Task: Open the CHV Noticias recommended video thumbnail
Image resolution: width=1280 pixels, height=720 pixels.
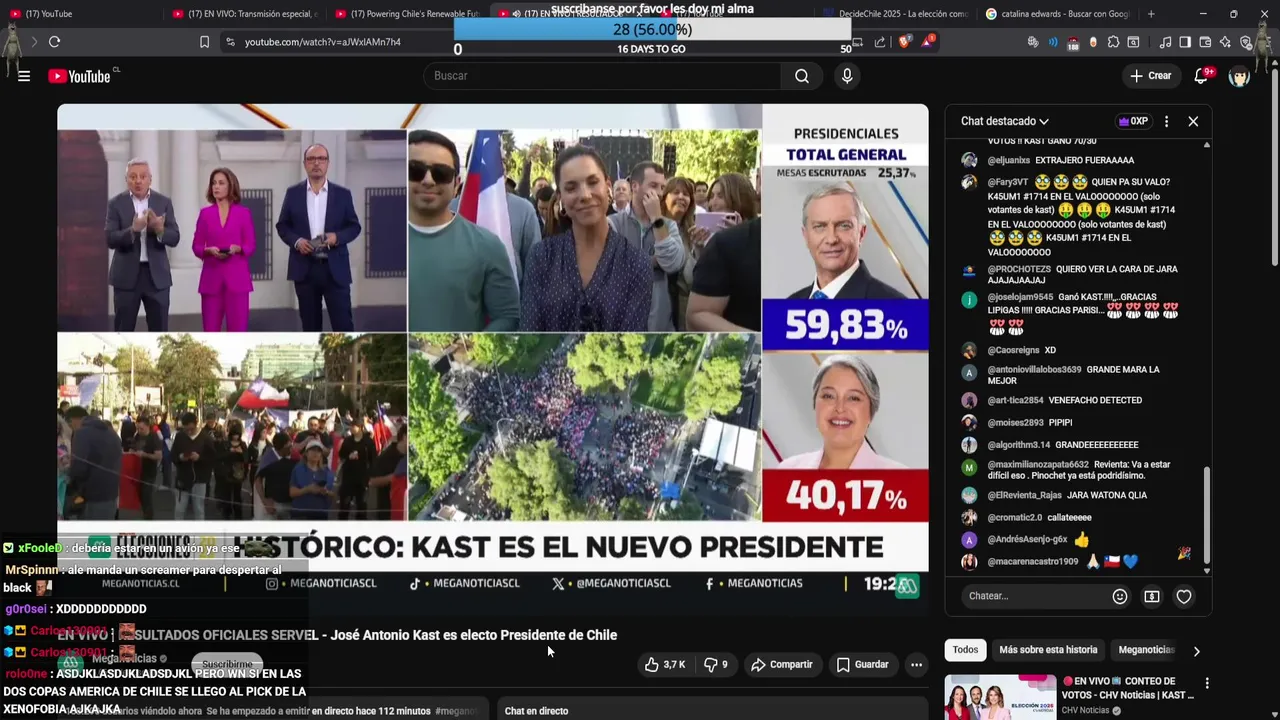Action: (x=1000, y=698)
